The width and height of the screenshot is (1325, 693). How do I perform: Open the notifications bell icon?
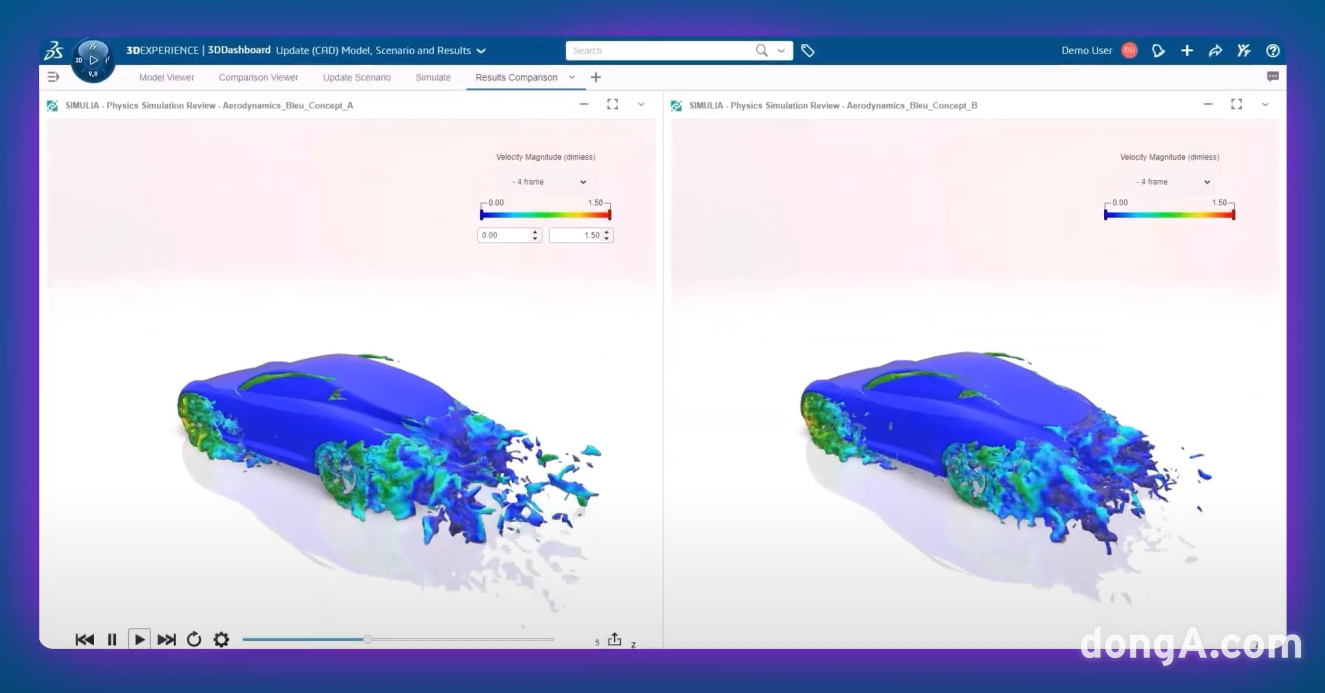1158,50
